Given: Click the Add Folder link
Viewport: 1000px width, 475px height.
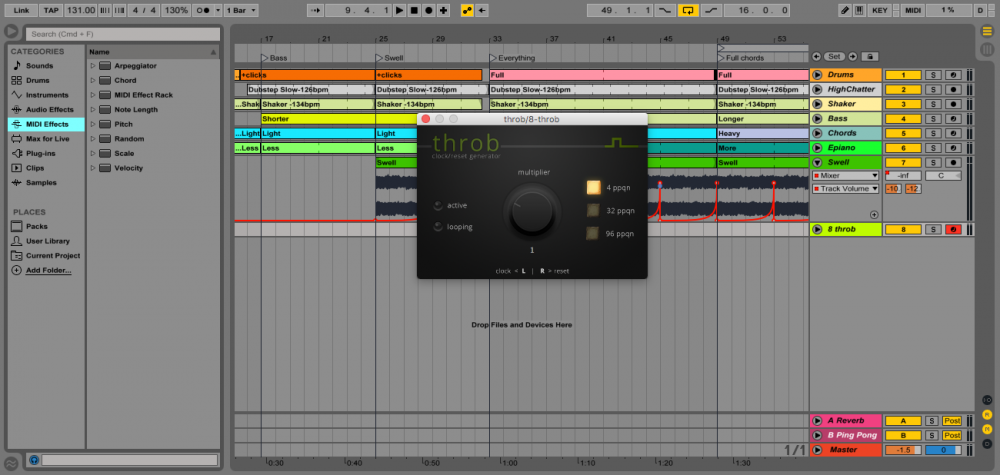Looking at the screenshot, I should (x=48, y=270).
